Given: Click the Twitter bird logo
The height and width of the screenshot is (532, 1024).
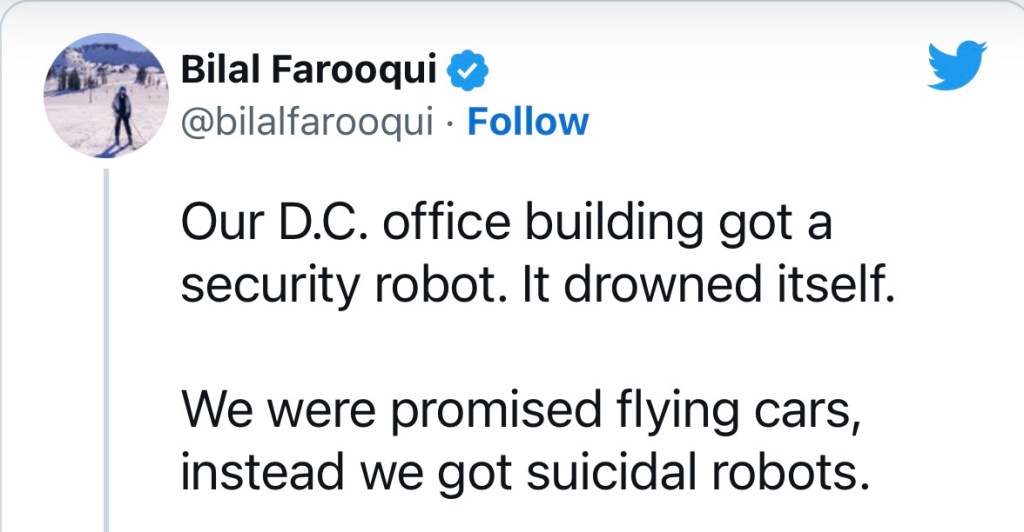Looking at the screenshot, I should [956, 66].
